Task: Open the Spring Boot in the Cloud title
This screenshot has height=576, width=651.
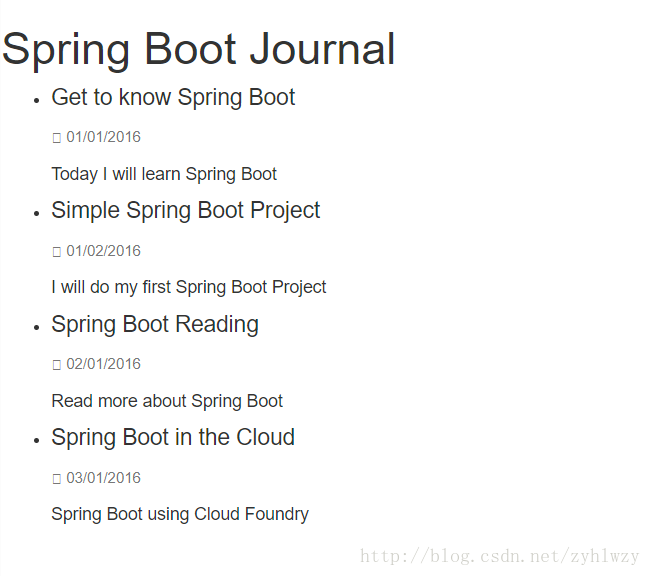Action: click(x=173, y=437)
